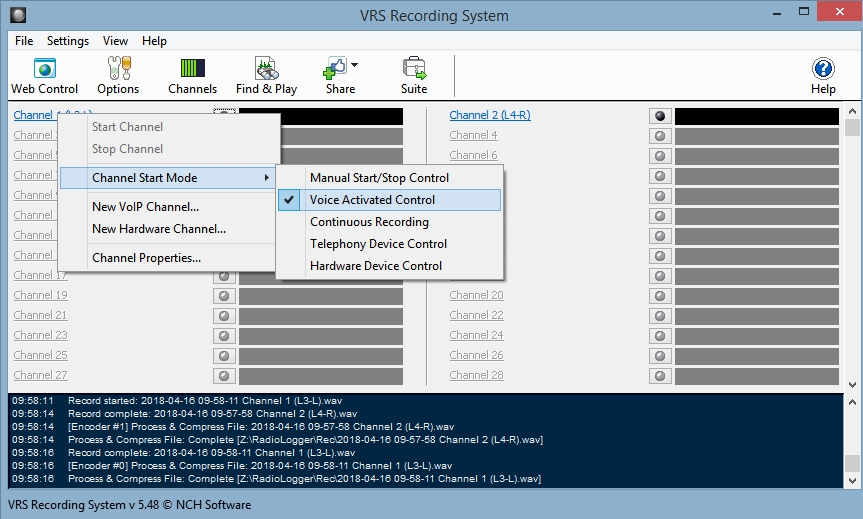Screen dimensions: 863x519
Task: Click the VRS app icon in title bar
Action: click(x=18, y=14)
